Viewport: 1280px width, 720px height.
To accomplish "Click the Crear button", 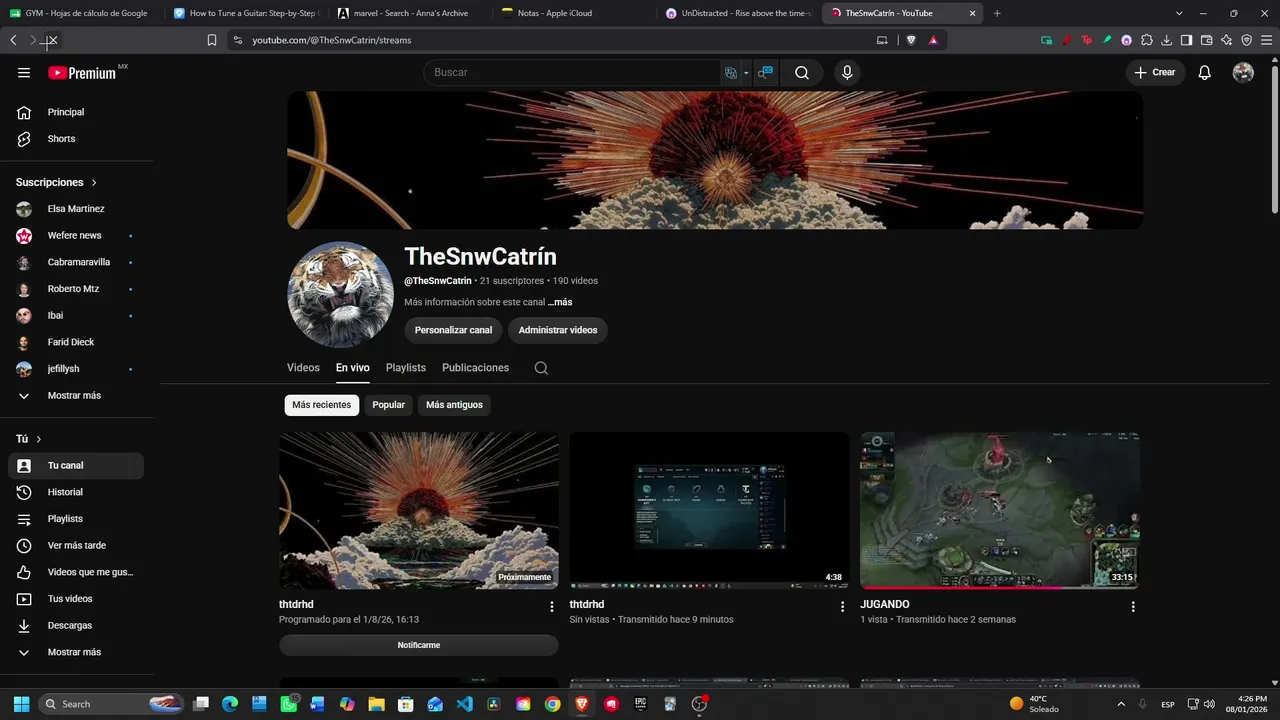I will pyautogui.click(x=1155, y=72).
